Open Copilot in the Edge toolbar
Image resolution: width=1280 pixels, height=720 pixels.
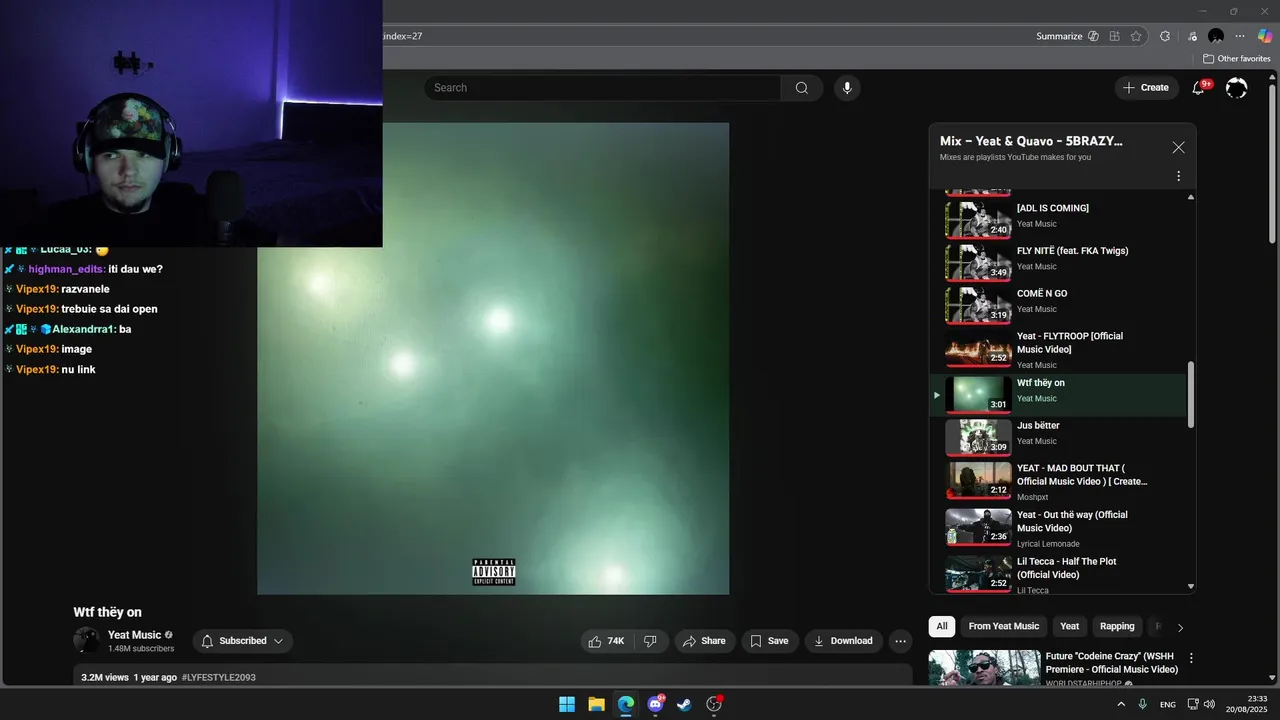coord(1265,36)
